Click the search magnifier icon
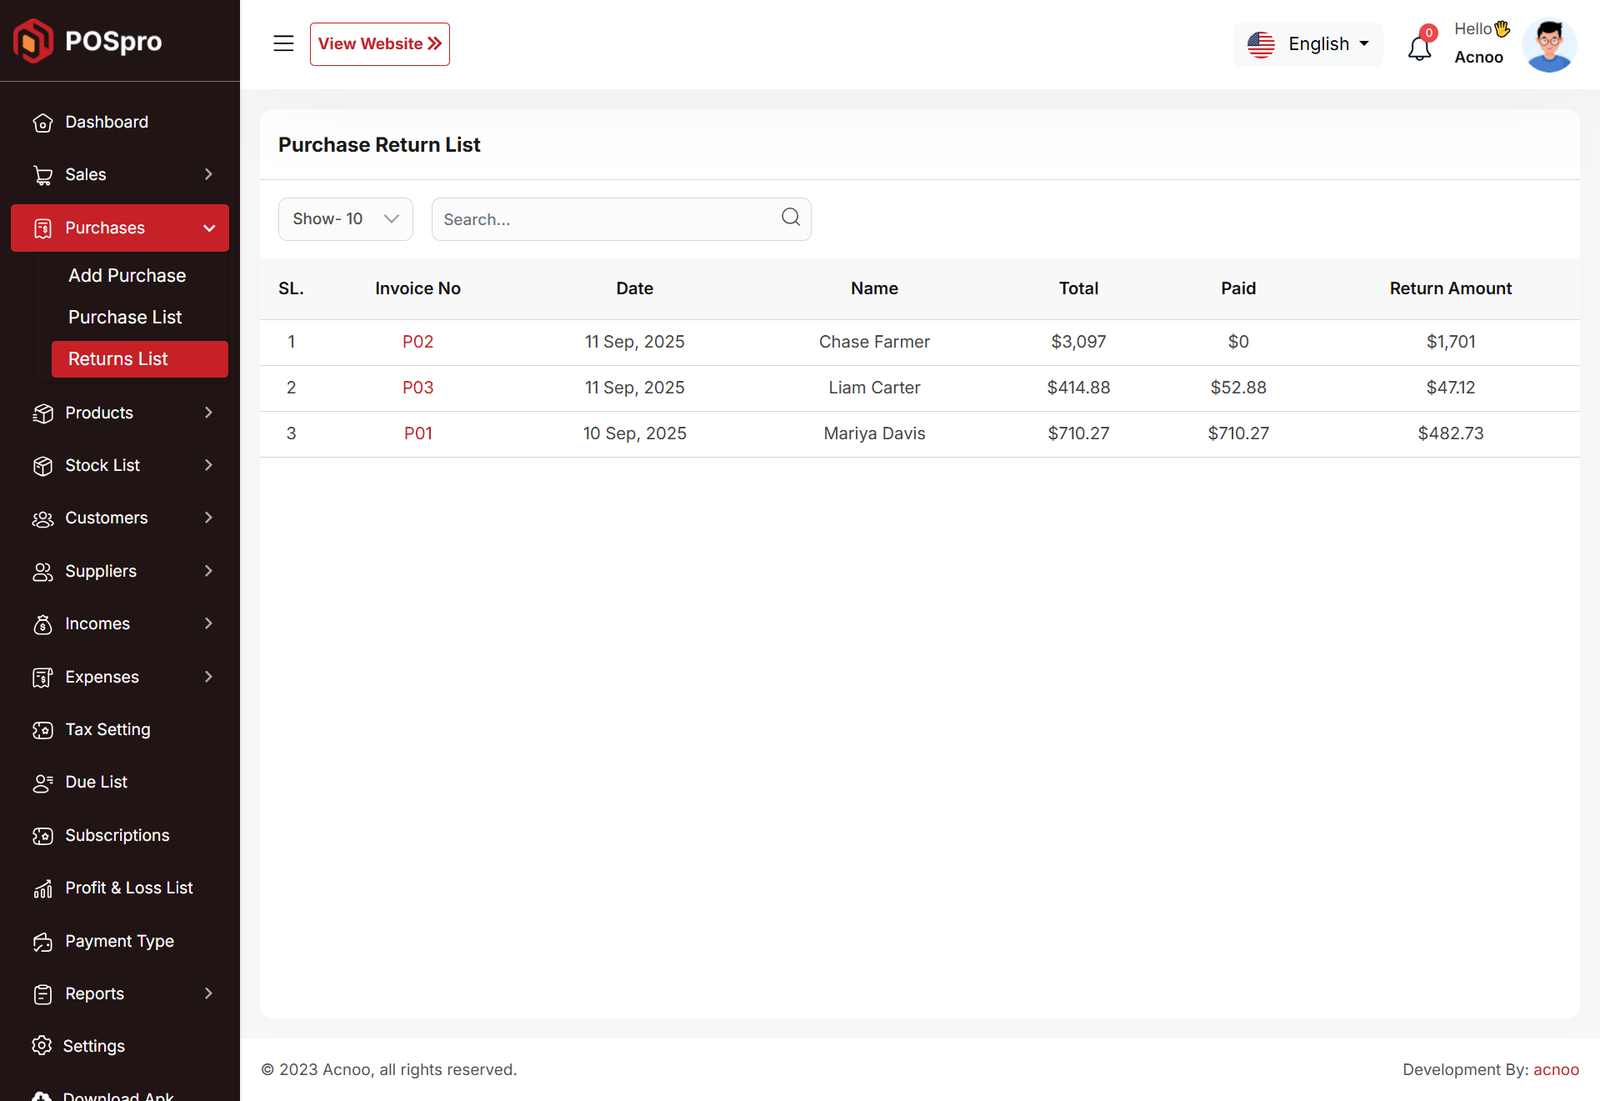The image size is (1600, 1101). 790,218
